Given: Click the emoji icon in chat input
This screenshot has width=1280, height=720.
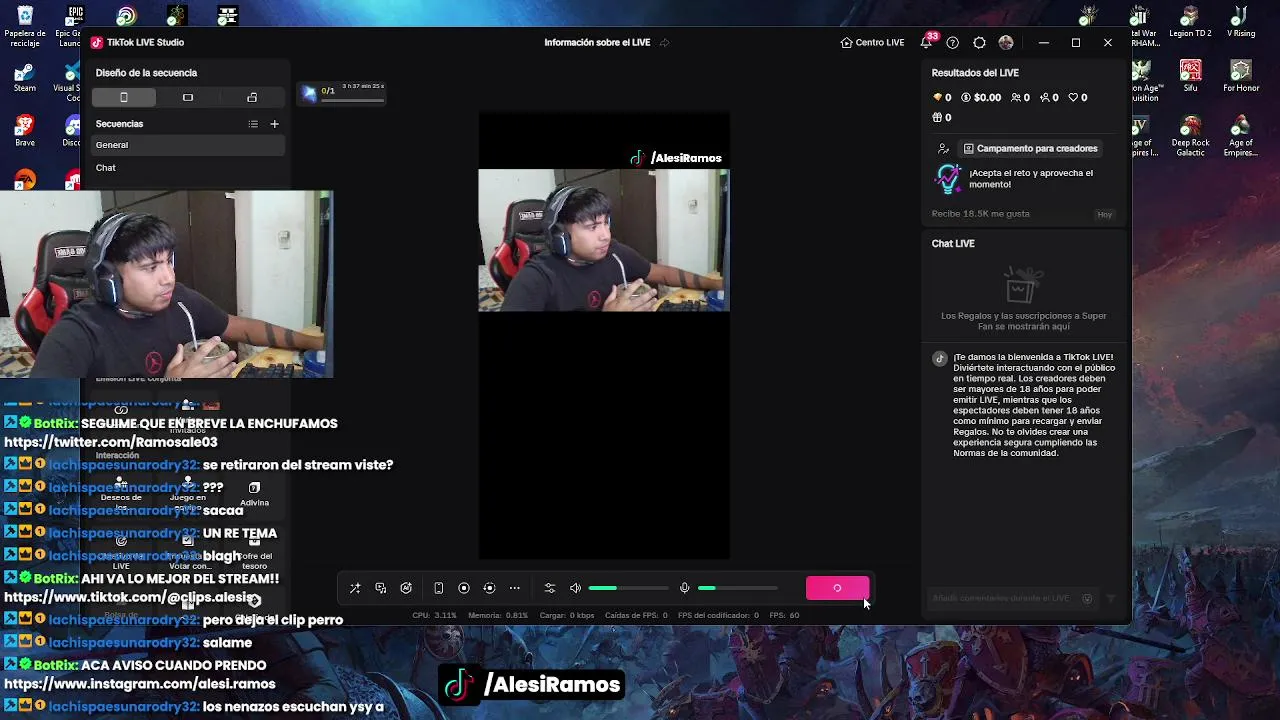Looking at the screenshot, I should [1087, 598].
